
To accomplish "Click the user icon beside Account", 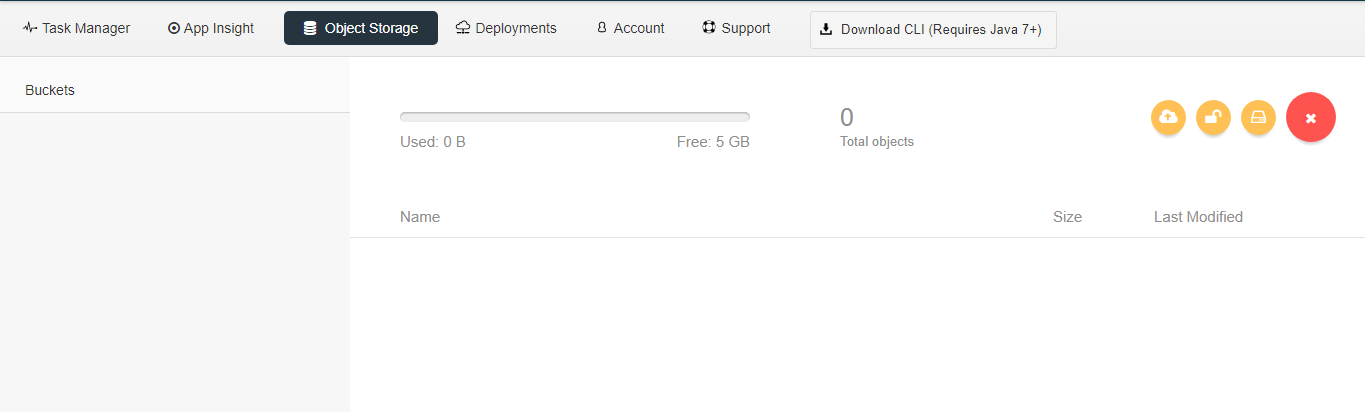I will pyautogui.click(x=601, y=28).
